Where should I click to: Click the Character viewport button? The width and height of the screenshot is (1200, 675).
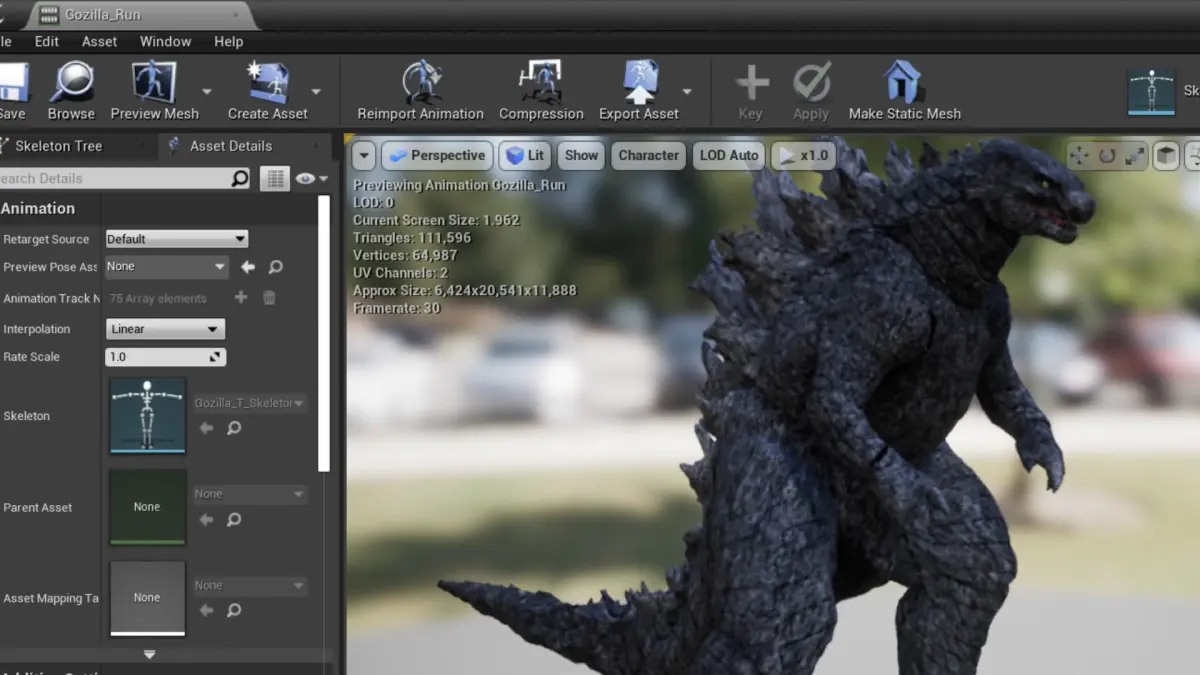tap(648, 156)
